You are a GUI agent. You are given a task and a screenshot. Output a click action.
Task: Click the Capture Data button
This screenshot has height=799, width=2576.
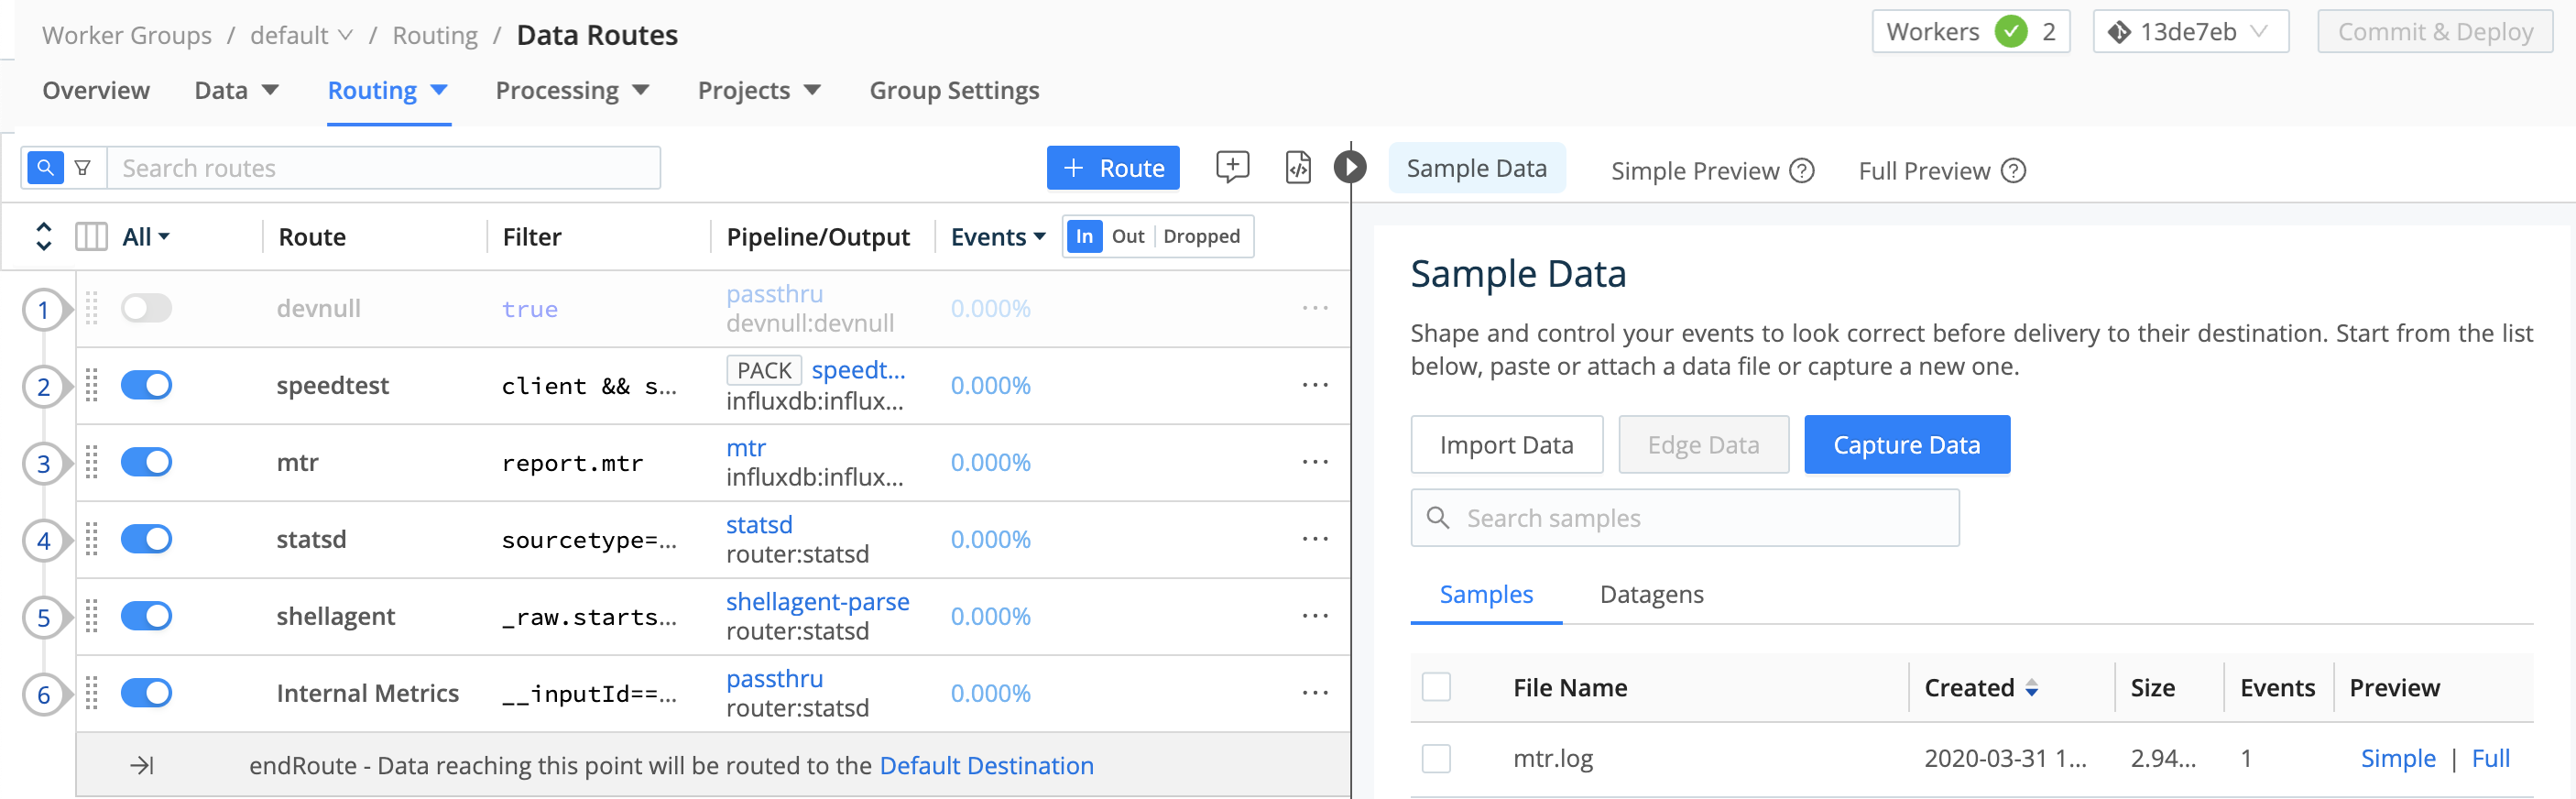1906,445
